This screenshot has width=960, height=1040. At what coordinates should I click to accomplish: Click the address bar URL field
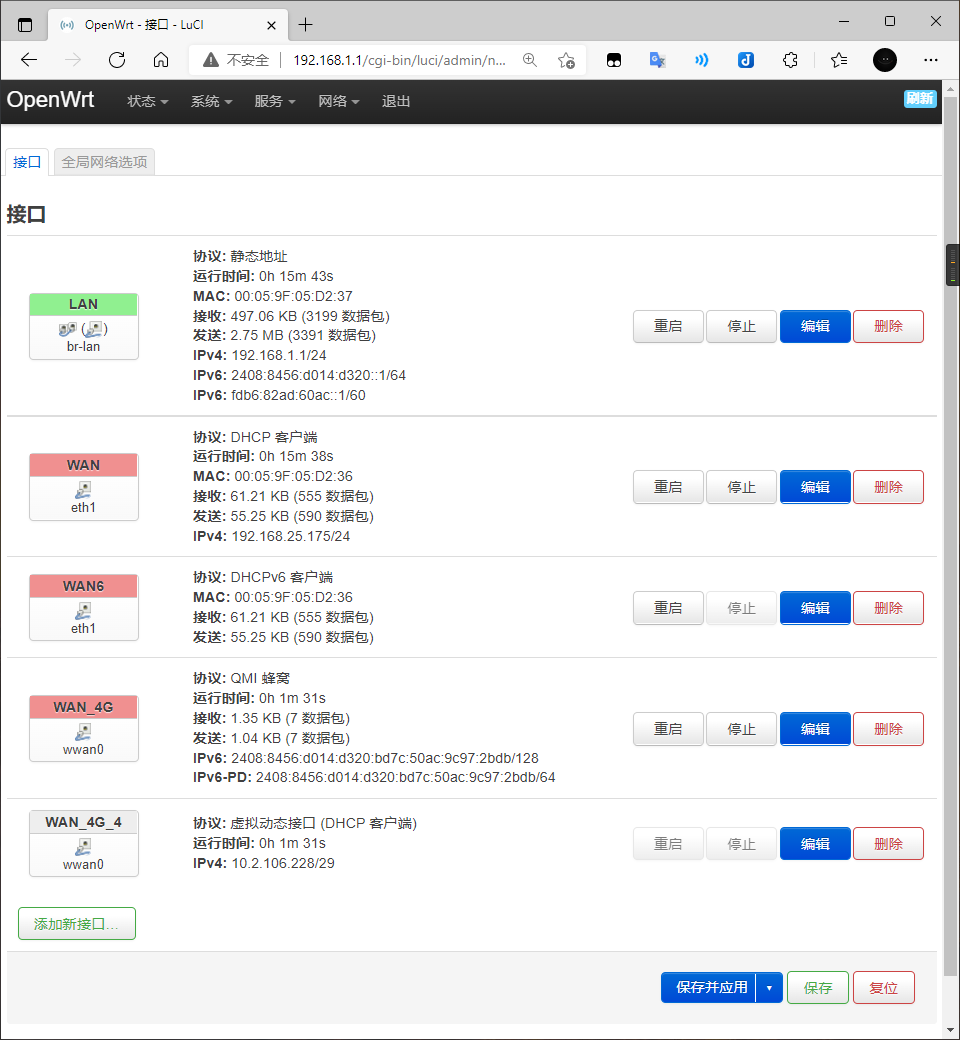coord(398,60)
